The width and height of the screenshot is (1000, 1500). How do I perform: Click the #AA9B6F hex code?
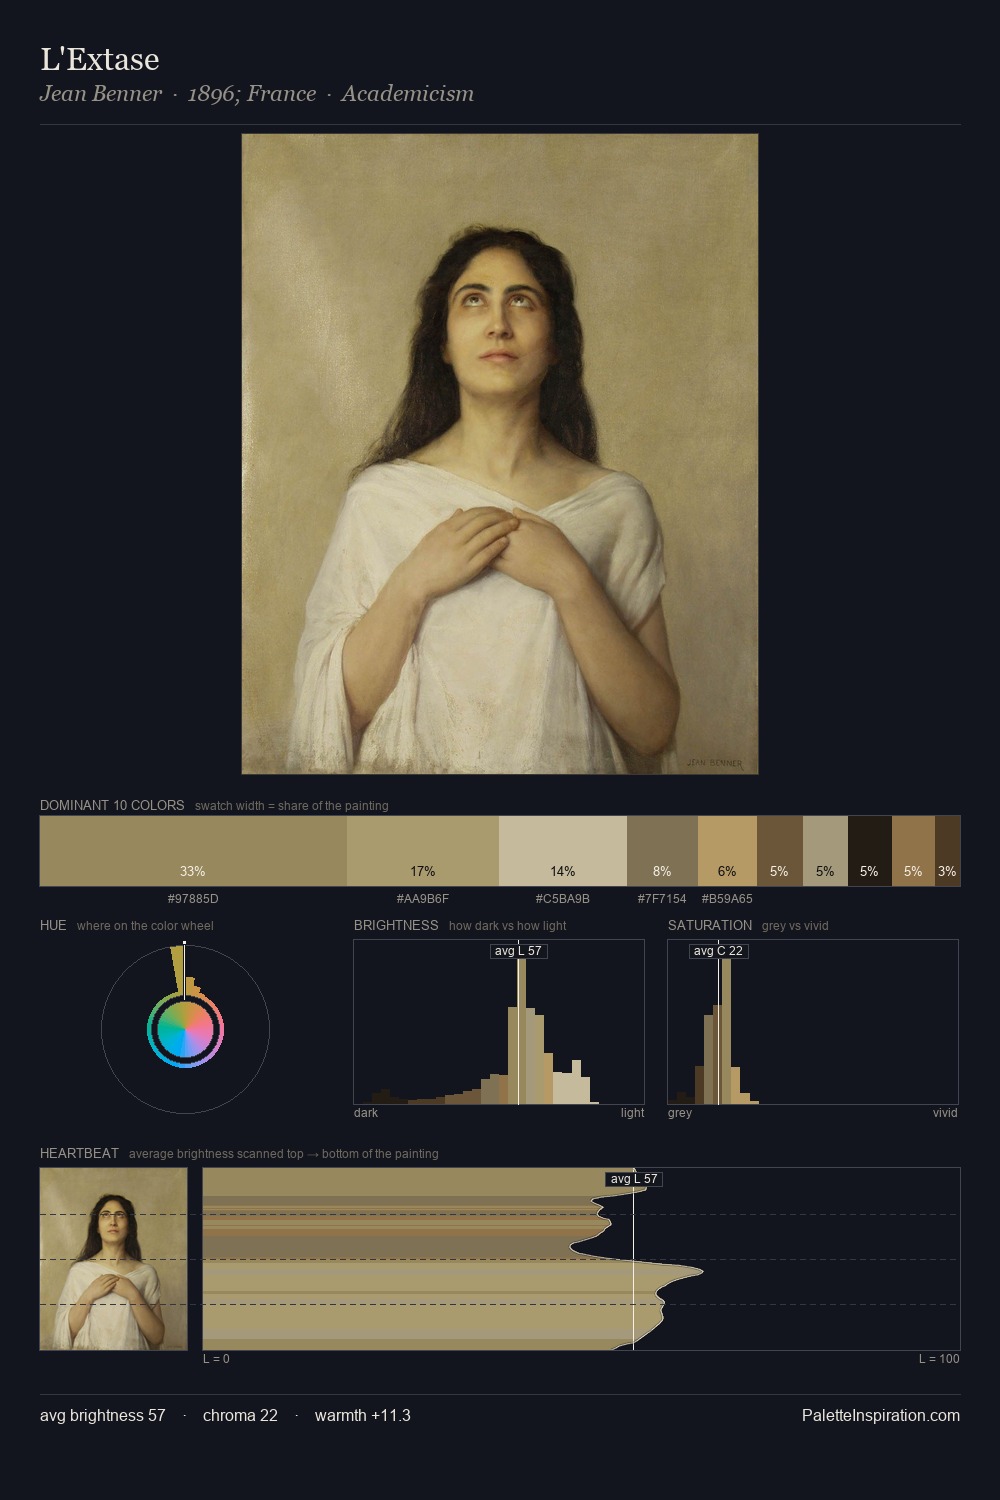pos(423,899)
